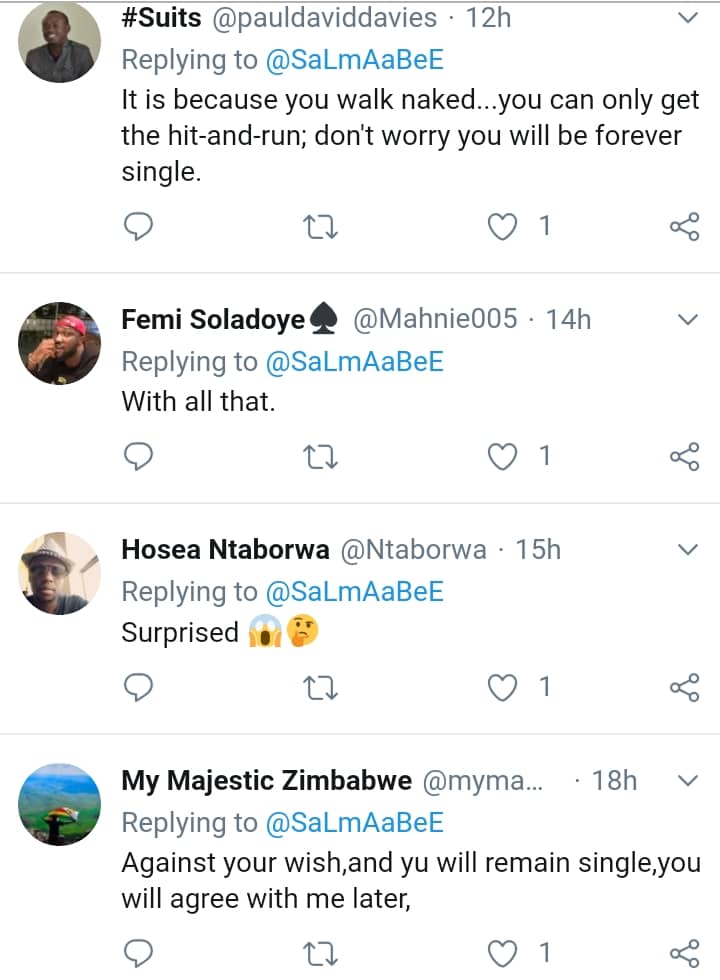Open @pauldaviddavies profile handle
The height and width of the screenshot is (980, 720).
pos(324,18)
